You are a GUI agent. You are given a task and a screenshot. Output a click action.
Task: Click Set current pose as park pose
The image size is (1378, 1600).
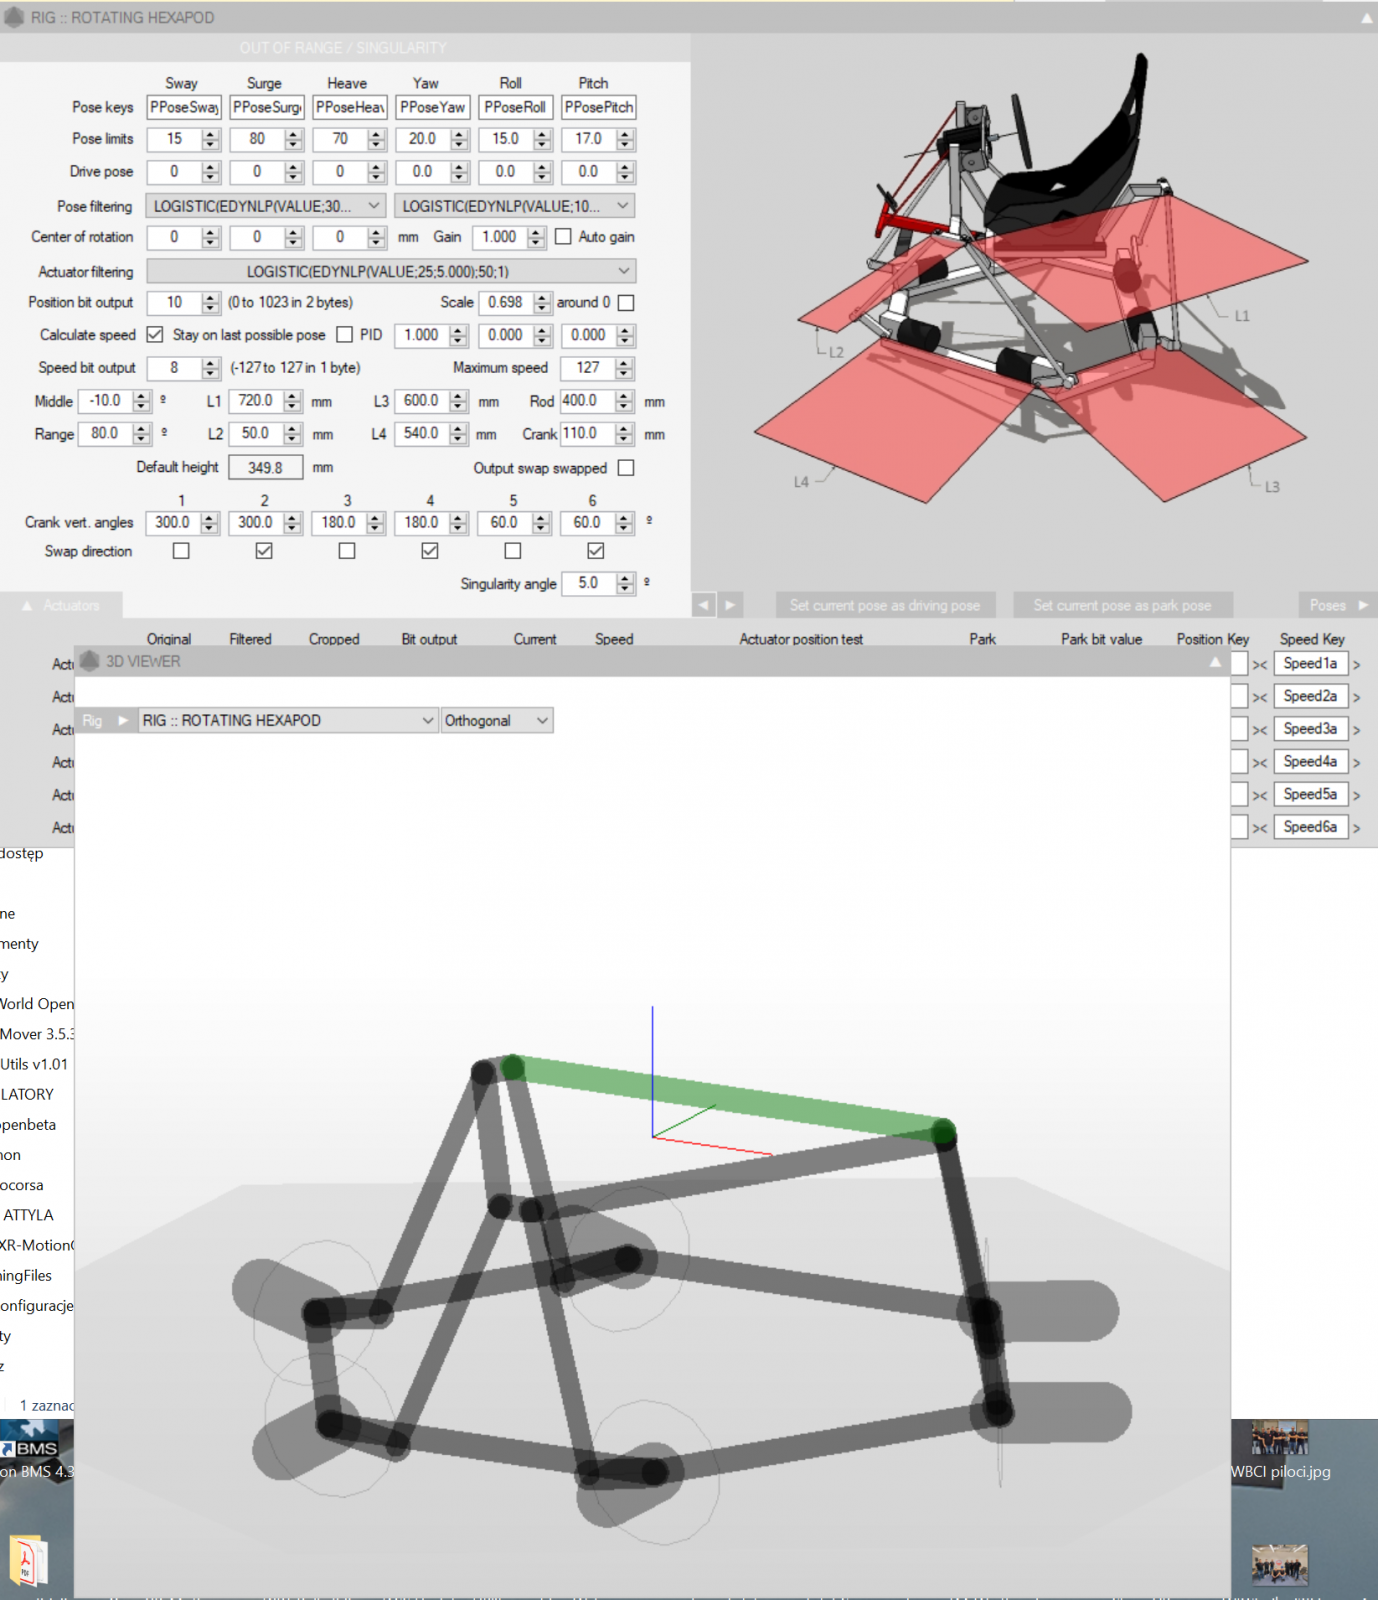[1122, 605]
